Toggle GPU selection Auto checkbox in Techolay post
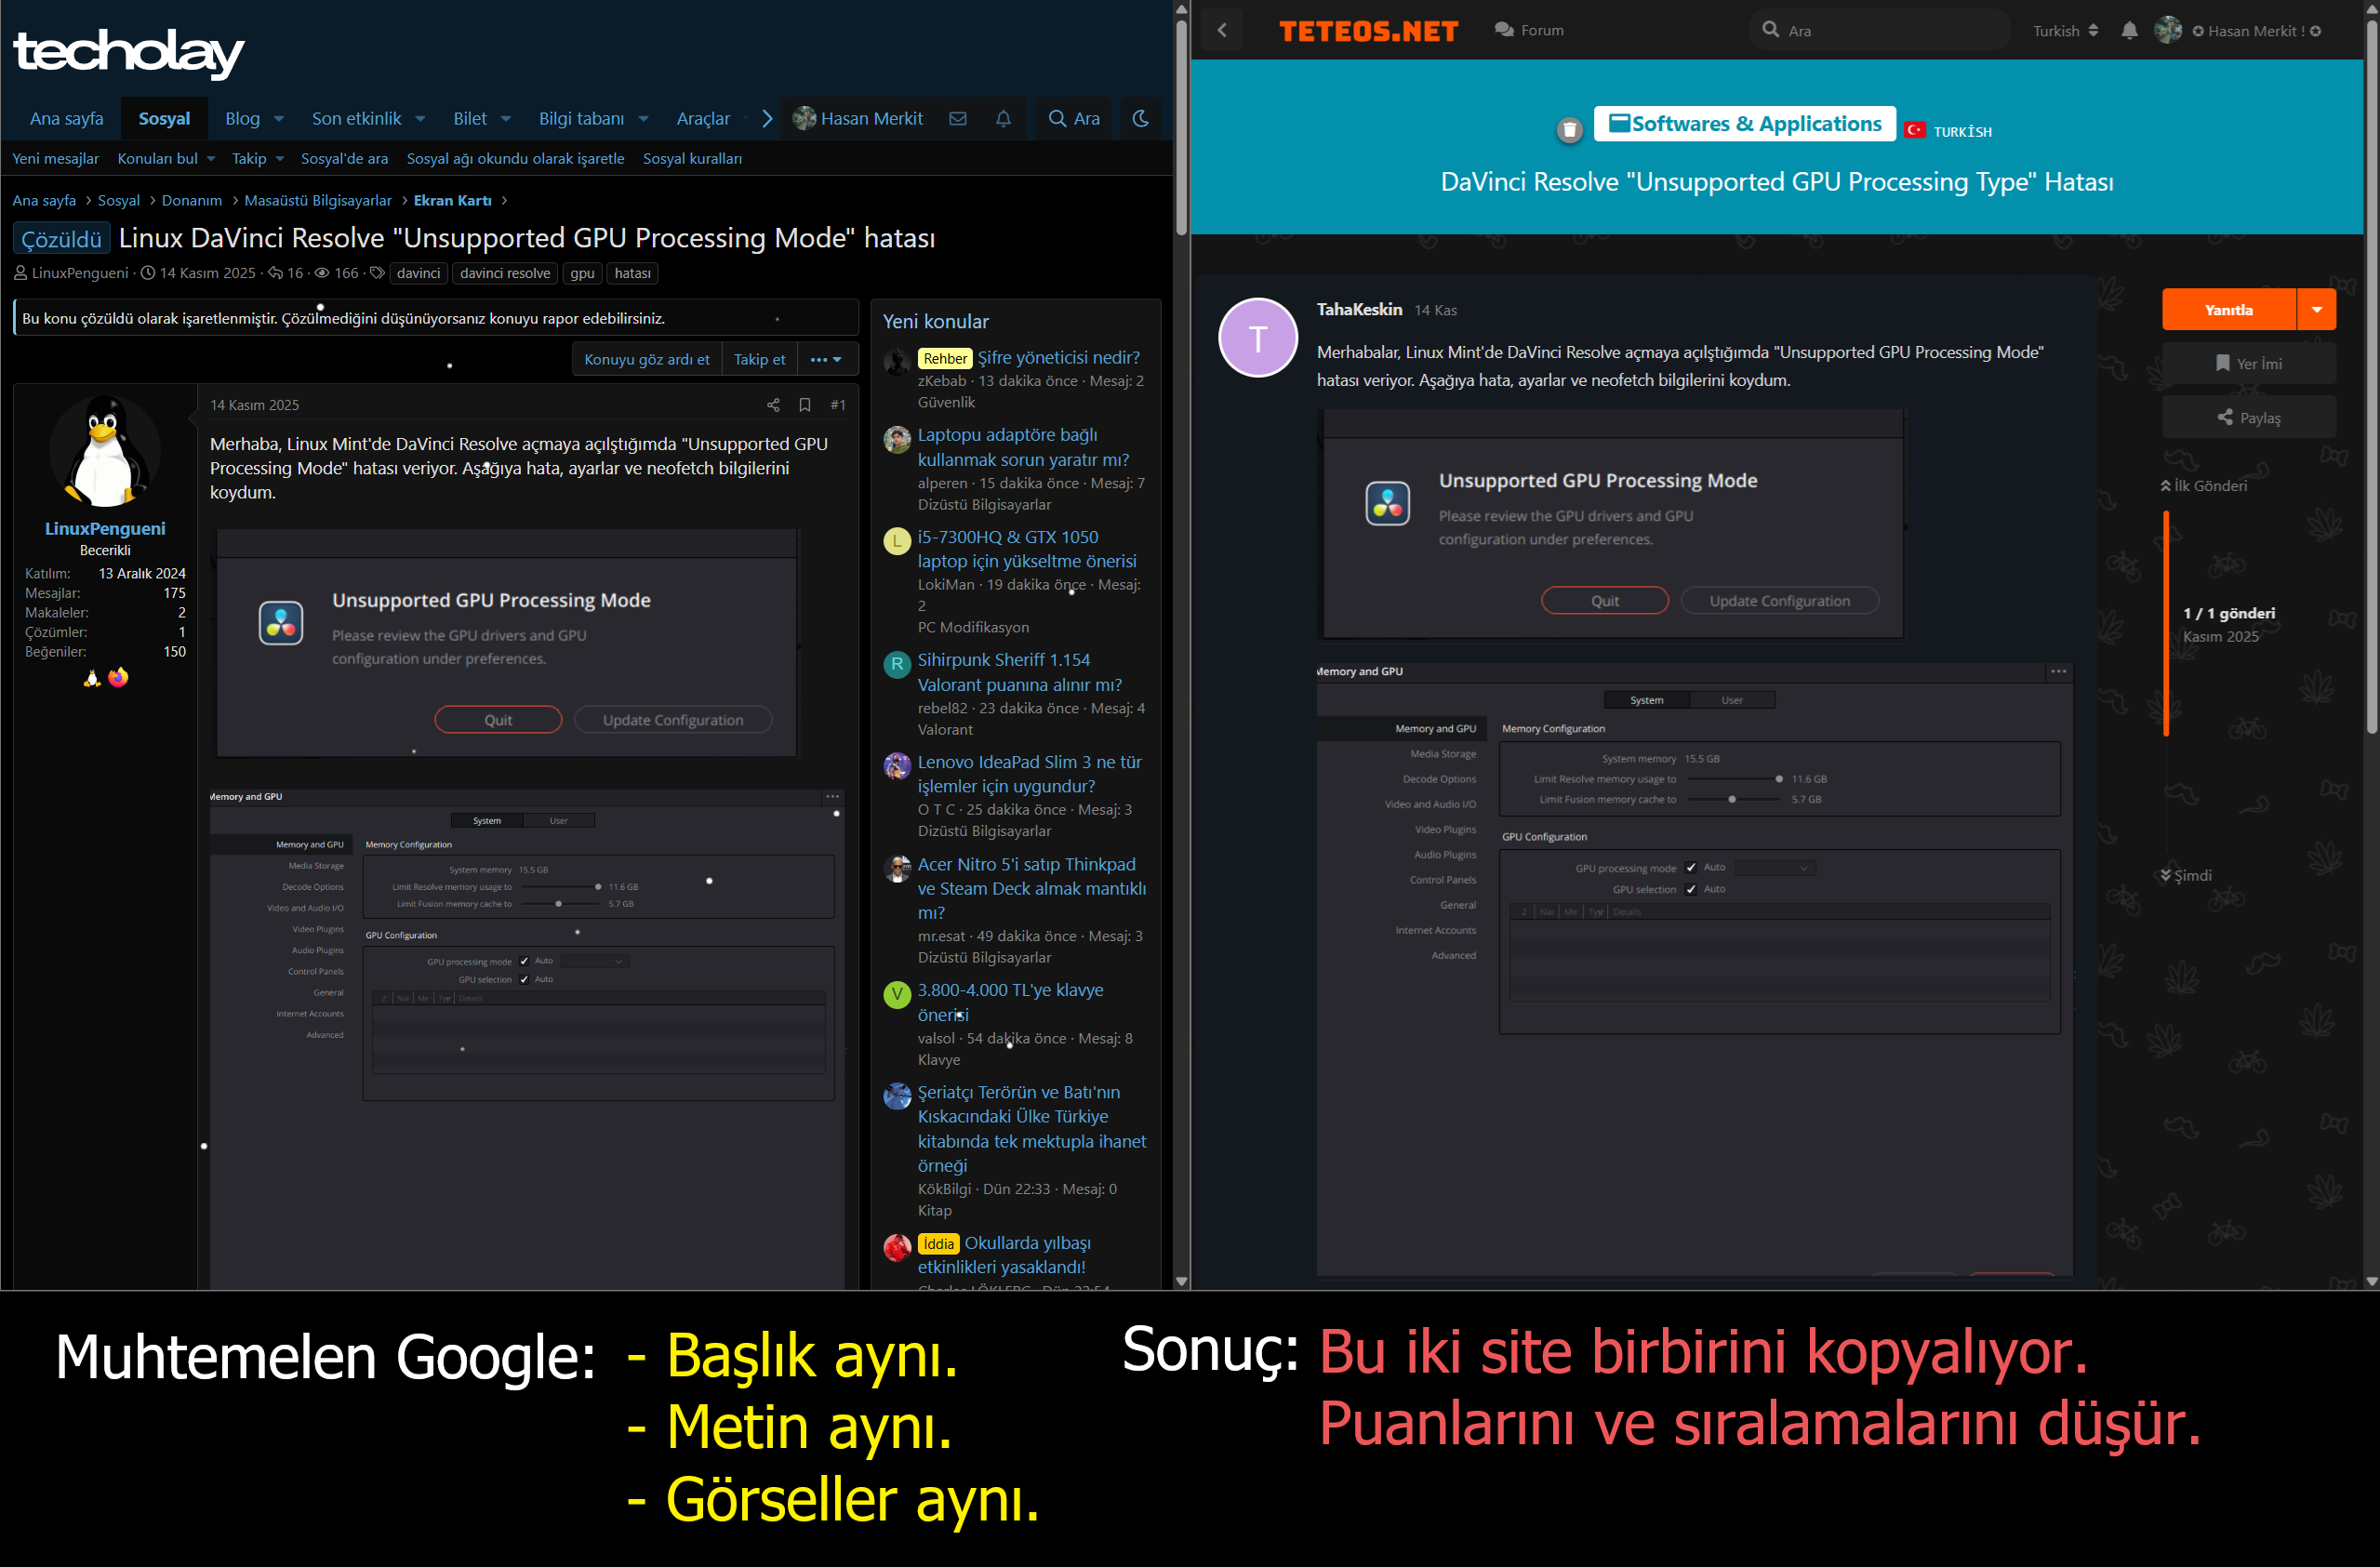Image resolution: width=2380 pixels, height=1567 pixels. pos(524,980)
